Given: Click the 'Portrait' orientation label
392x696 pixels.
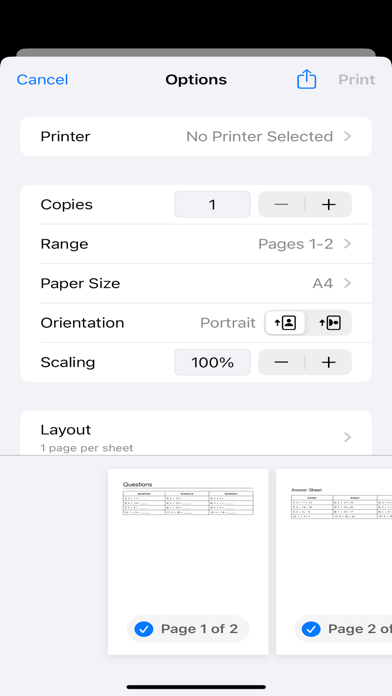Looking at the screenshot, I should pyautogui.click(x=228, y=323).
